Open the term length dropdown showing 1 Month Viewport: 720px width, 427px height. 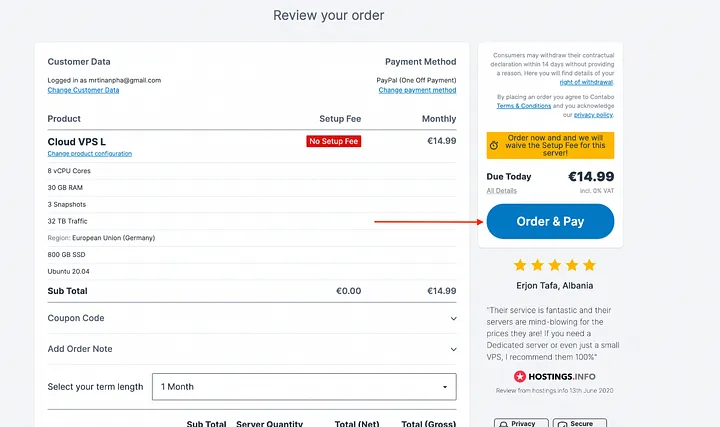click(x=304, y=387)
